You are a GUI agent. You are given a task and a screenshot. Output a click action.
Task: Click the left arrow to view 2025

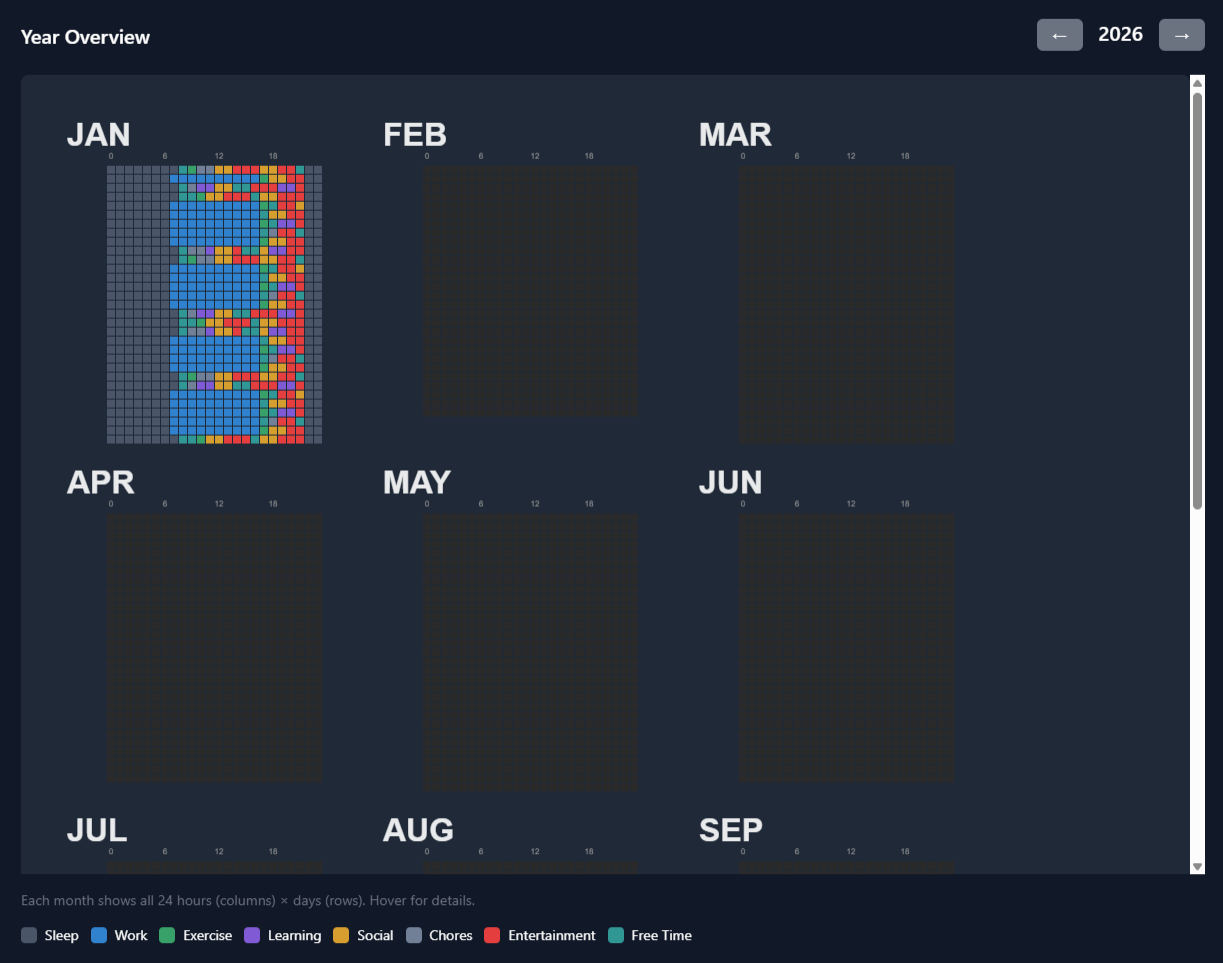click(1059, 34)
